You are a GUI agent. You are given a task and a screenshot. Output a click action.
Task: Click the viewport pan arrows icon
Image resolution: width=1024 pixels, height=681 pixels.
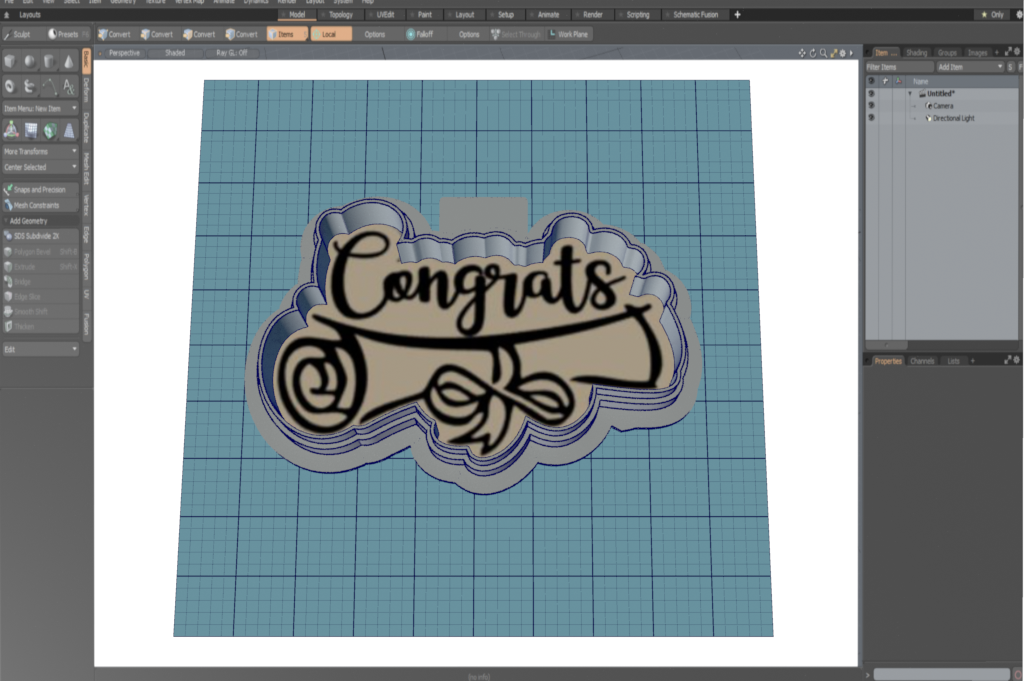(802, 52)
